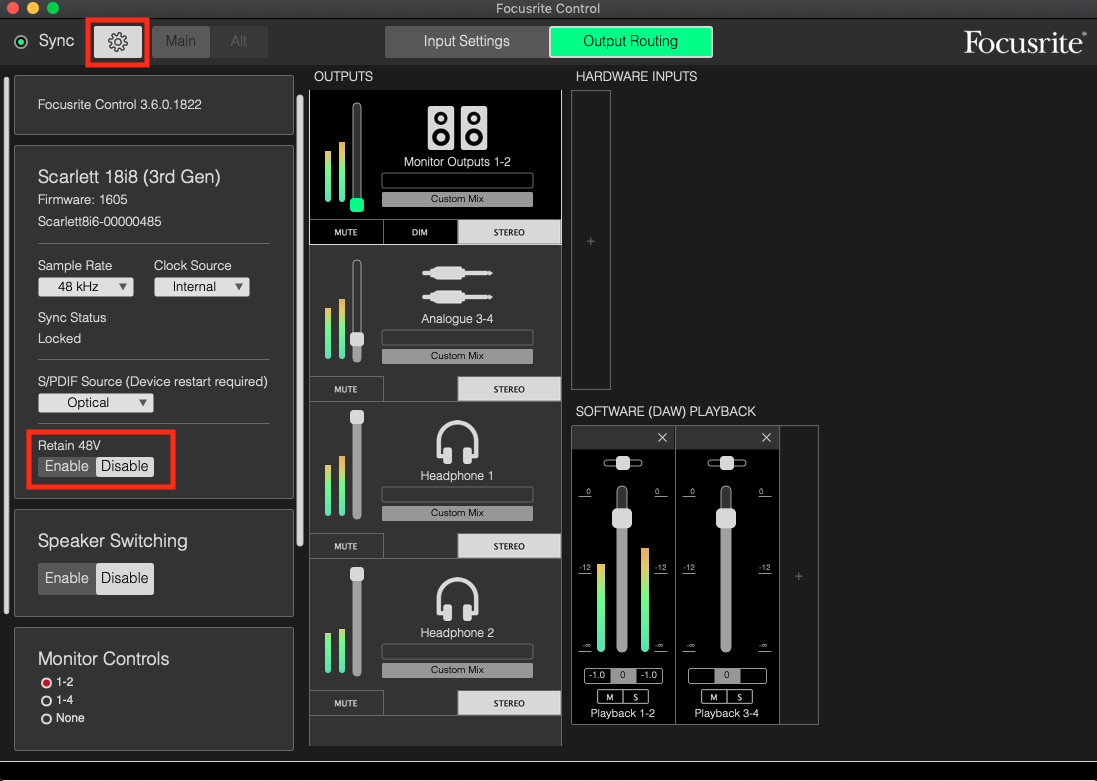Viewport: 1097px width, 781px height.
Task: Click the Playback 3-4 pan slider
Action: click(x=727, y=463)
